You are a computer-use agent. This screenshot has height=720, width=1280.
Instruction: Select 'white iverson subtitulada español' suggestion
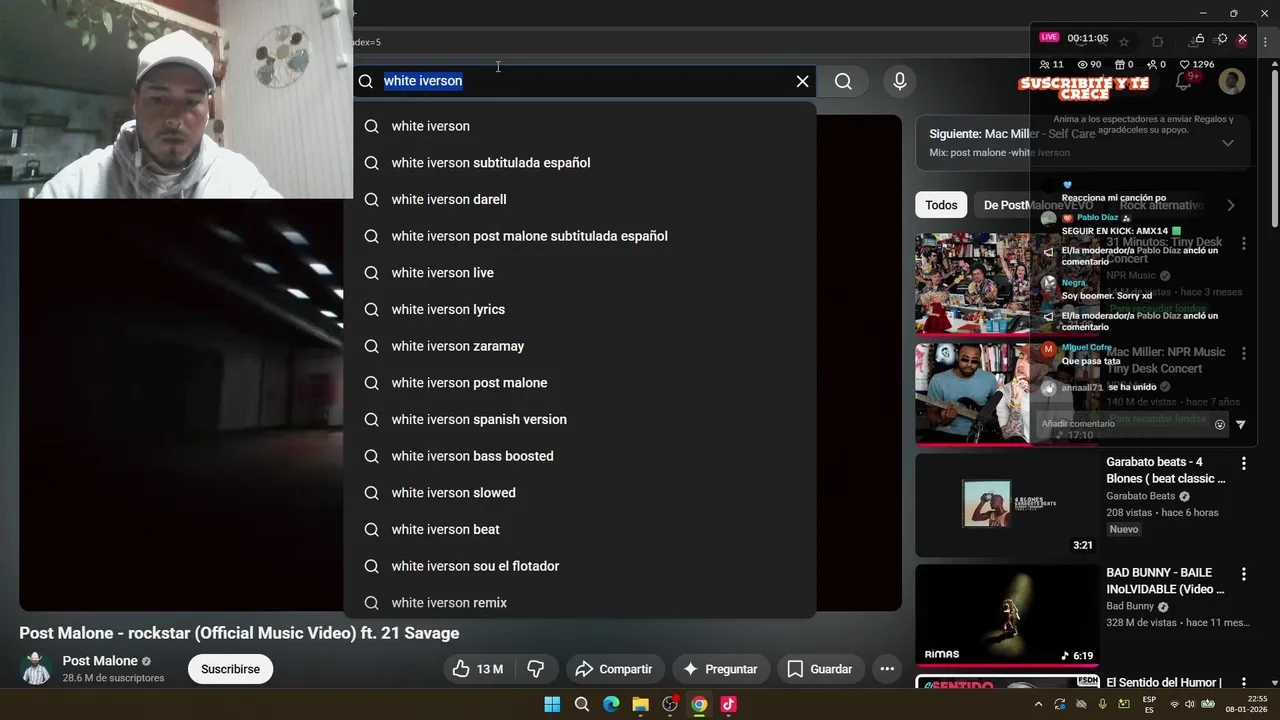(x=580, y=163)
